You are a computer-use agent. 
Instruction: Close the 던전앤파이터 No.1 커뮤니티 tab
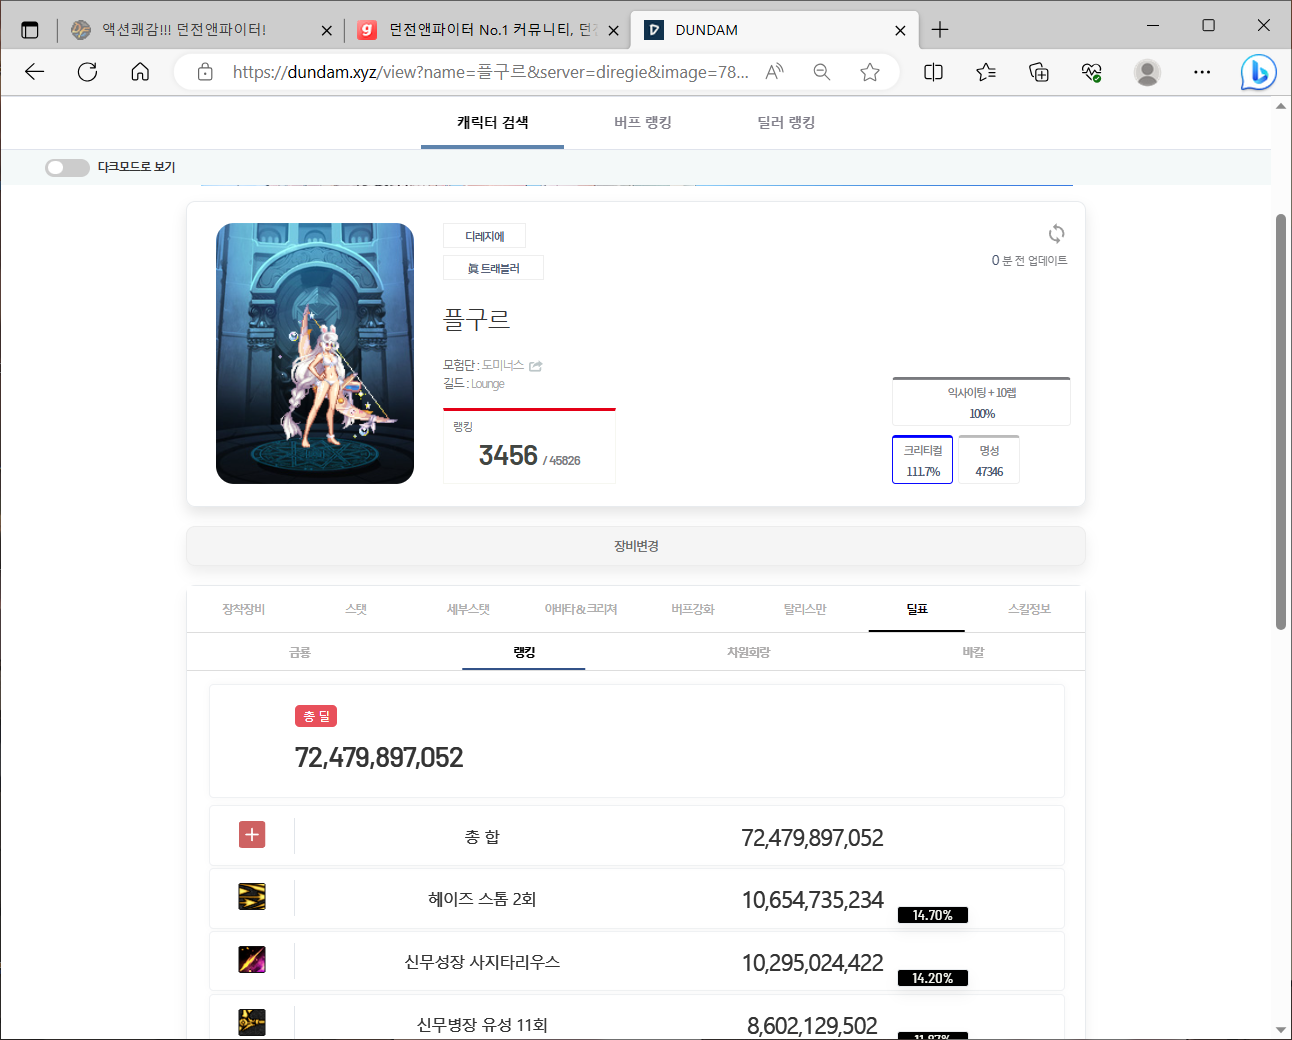[613, 30]
